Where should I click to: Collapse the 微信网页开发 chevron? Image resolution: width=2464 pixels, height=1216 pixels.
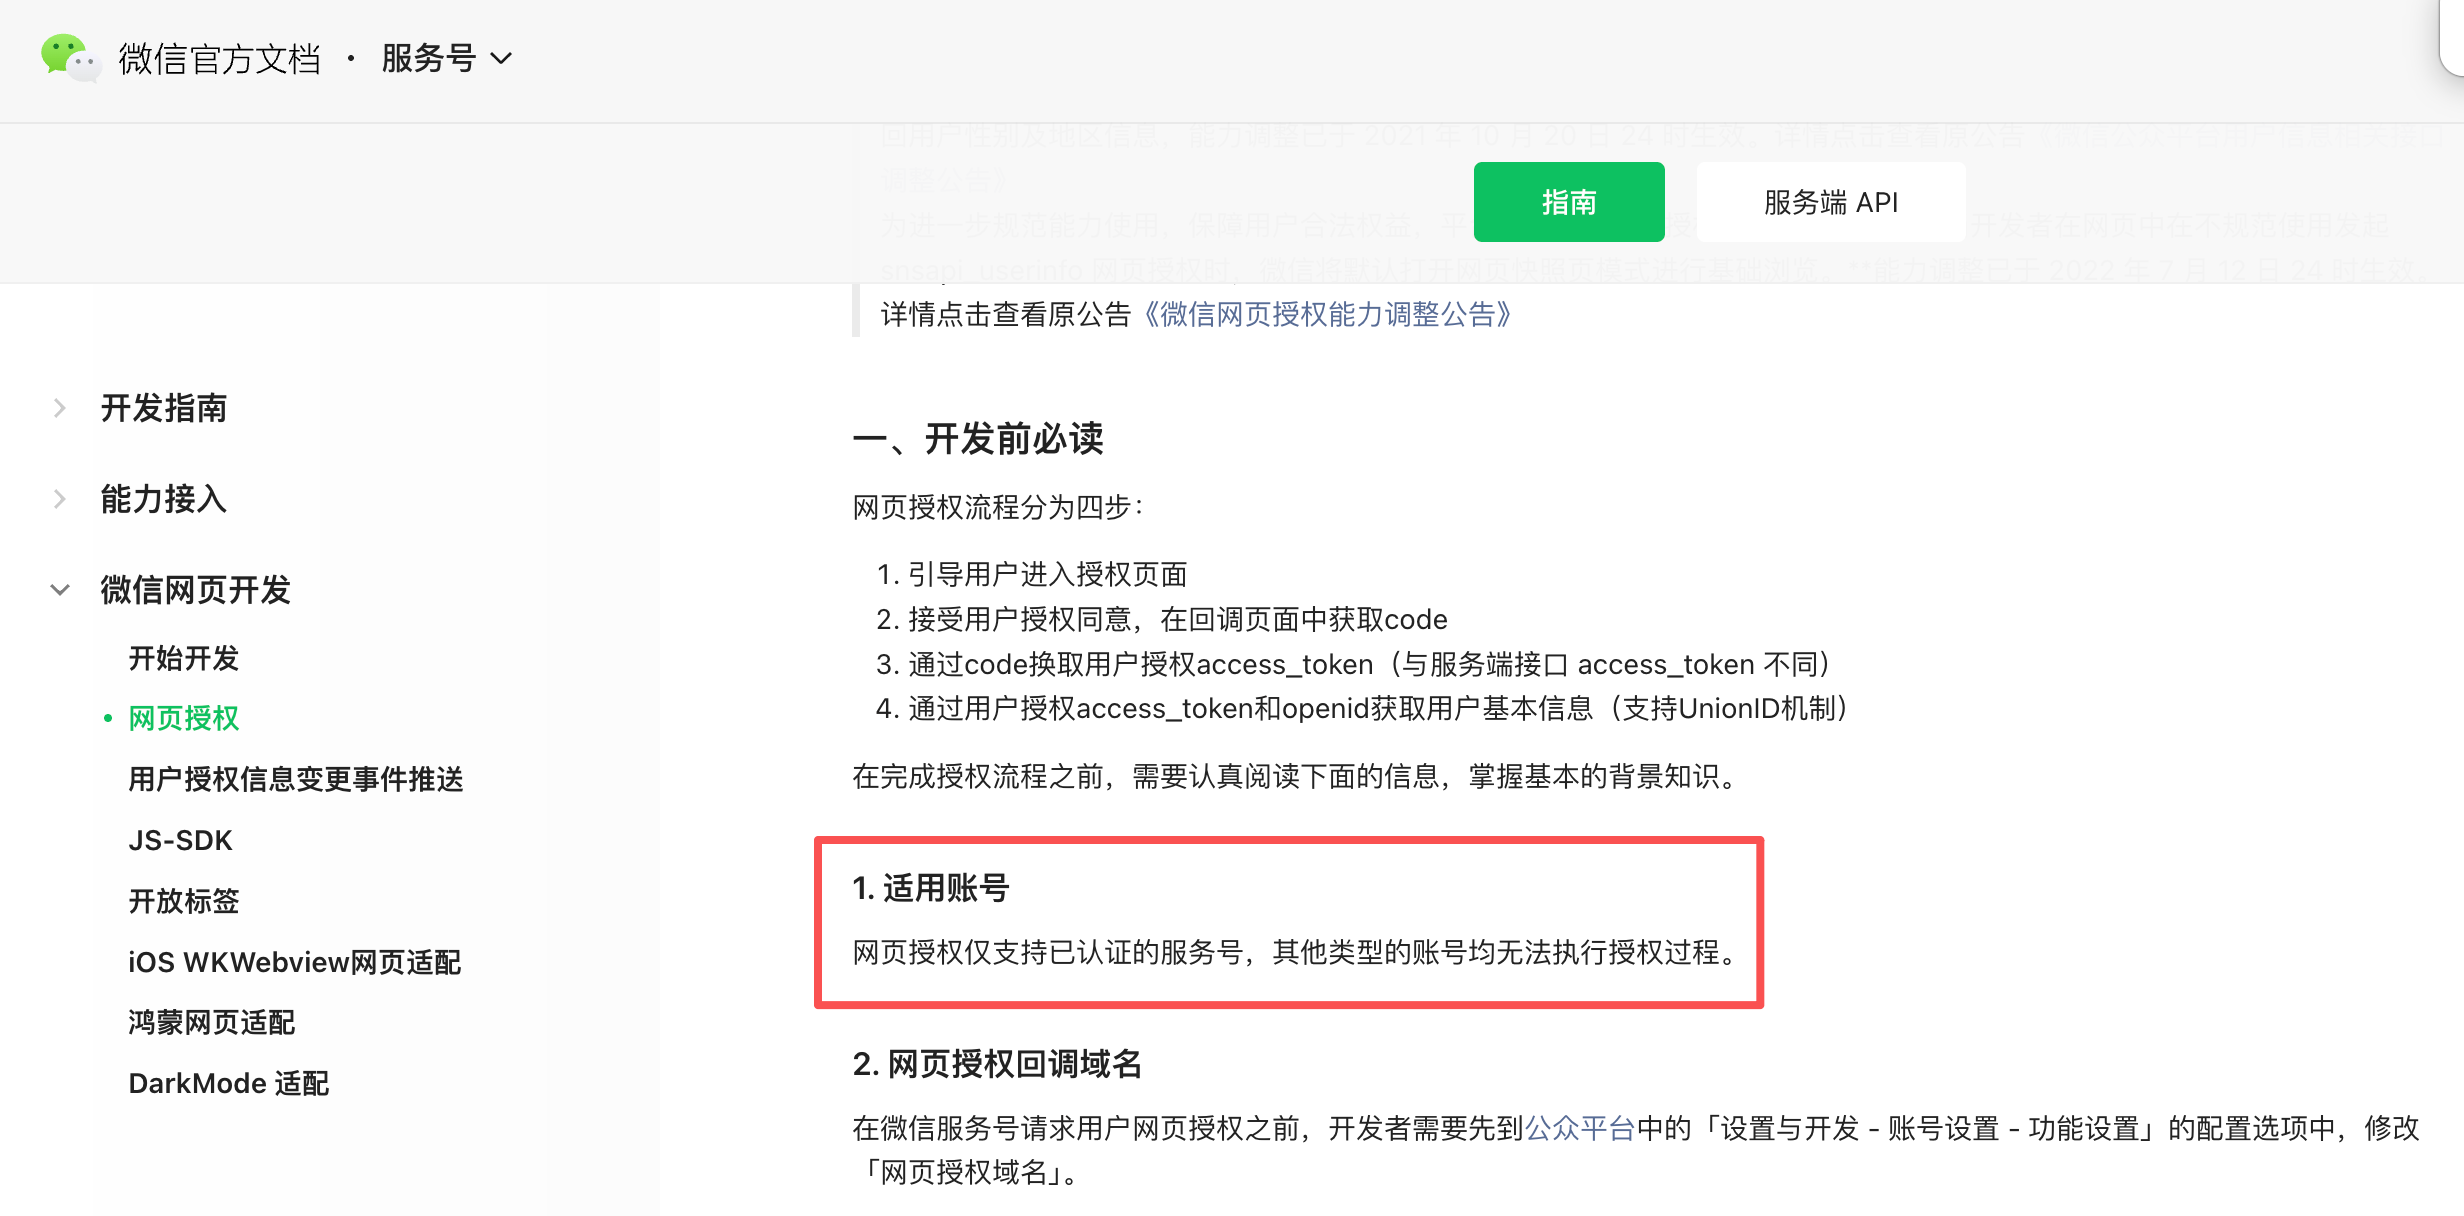(x=60, y=590)
